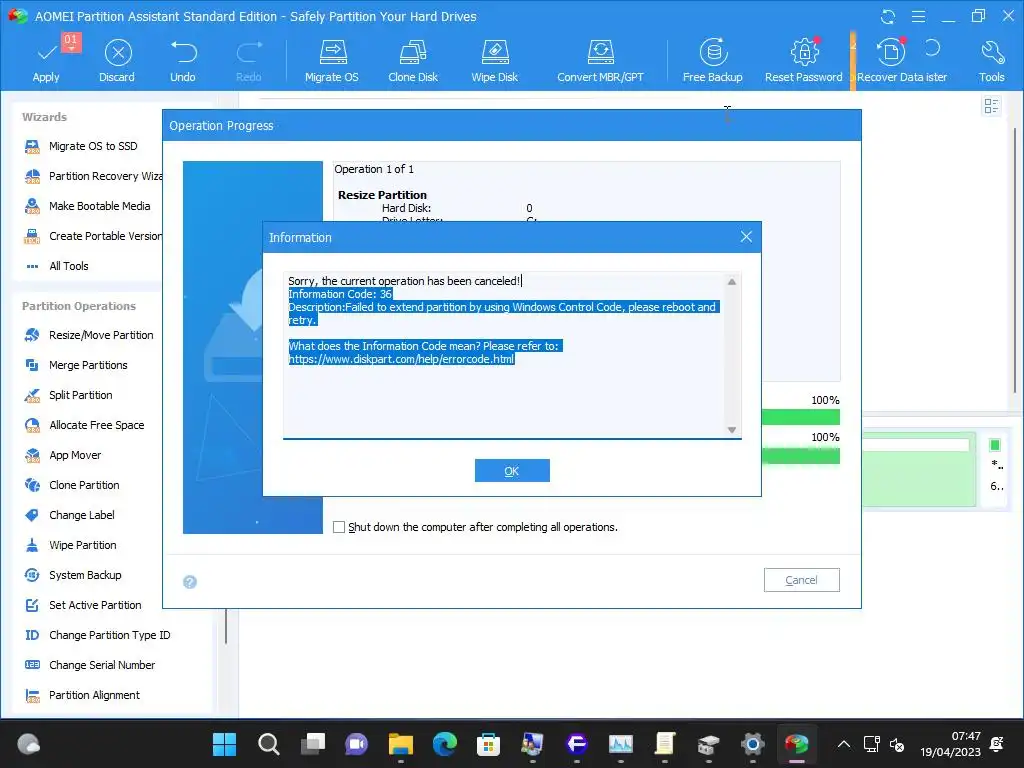Show hidden system tray icons chevron
Screen dimensions: 1024x768
(x=844, y=744)
